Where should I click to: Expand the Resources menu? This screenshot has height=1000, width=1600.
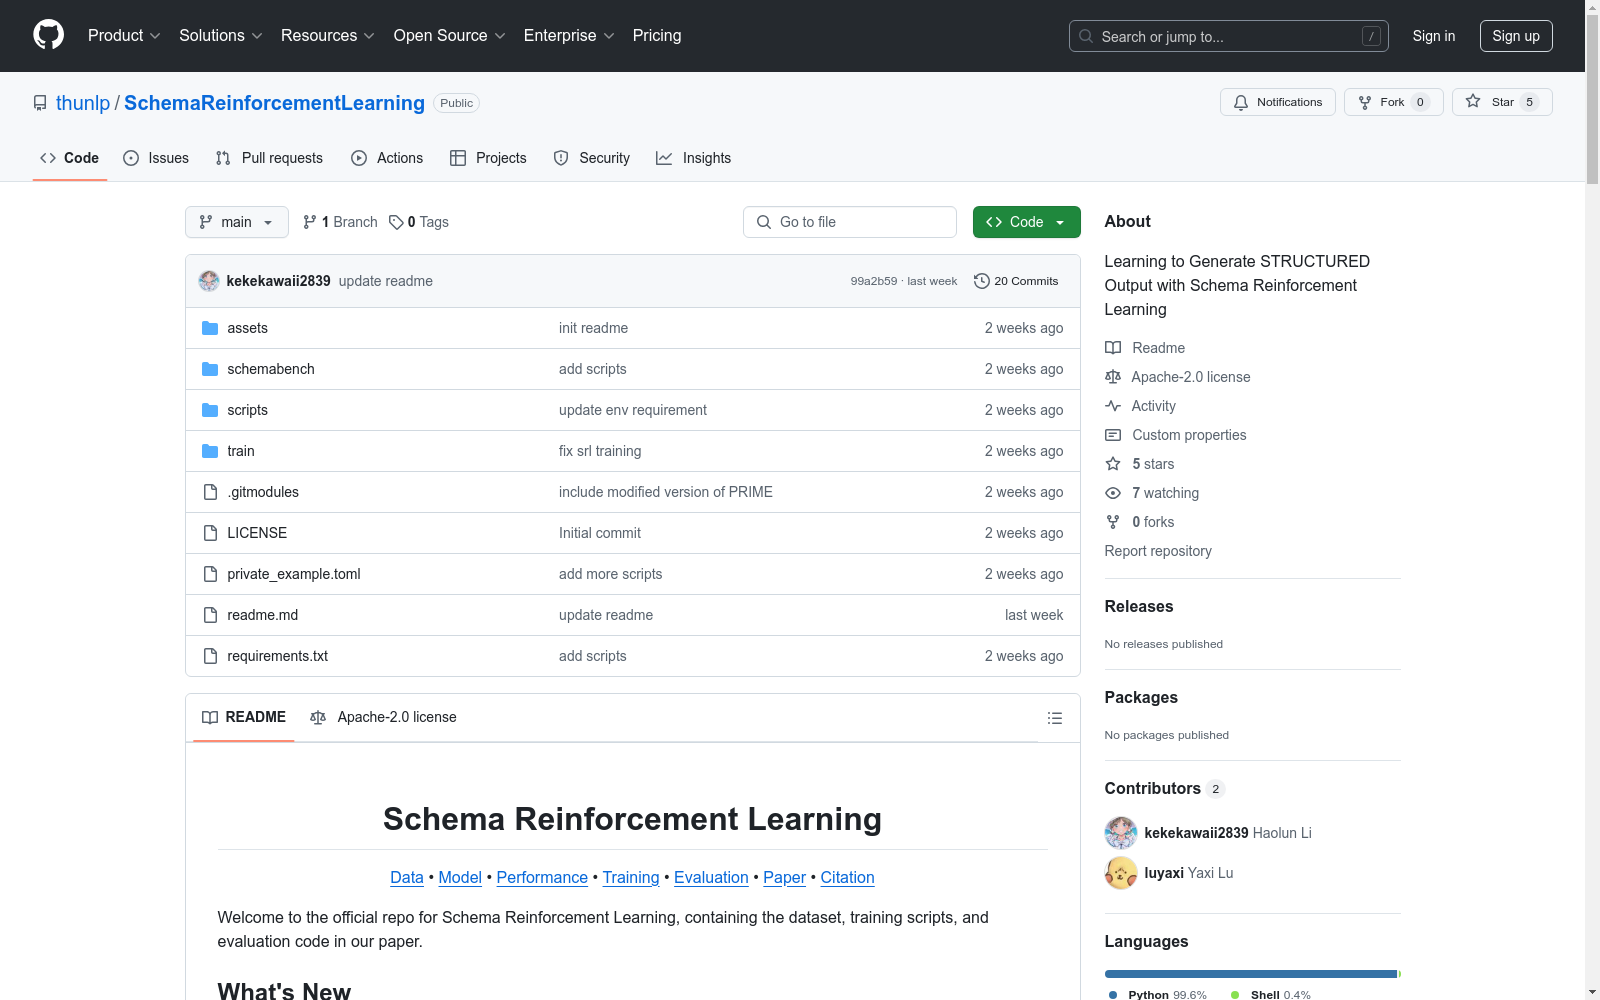pos(328,36)
